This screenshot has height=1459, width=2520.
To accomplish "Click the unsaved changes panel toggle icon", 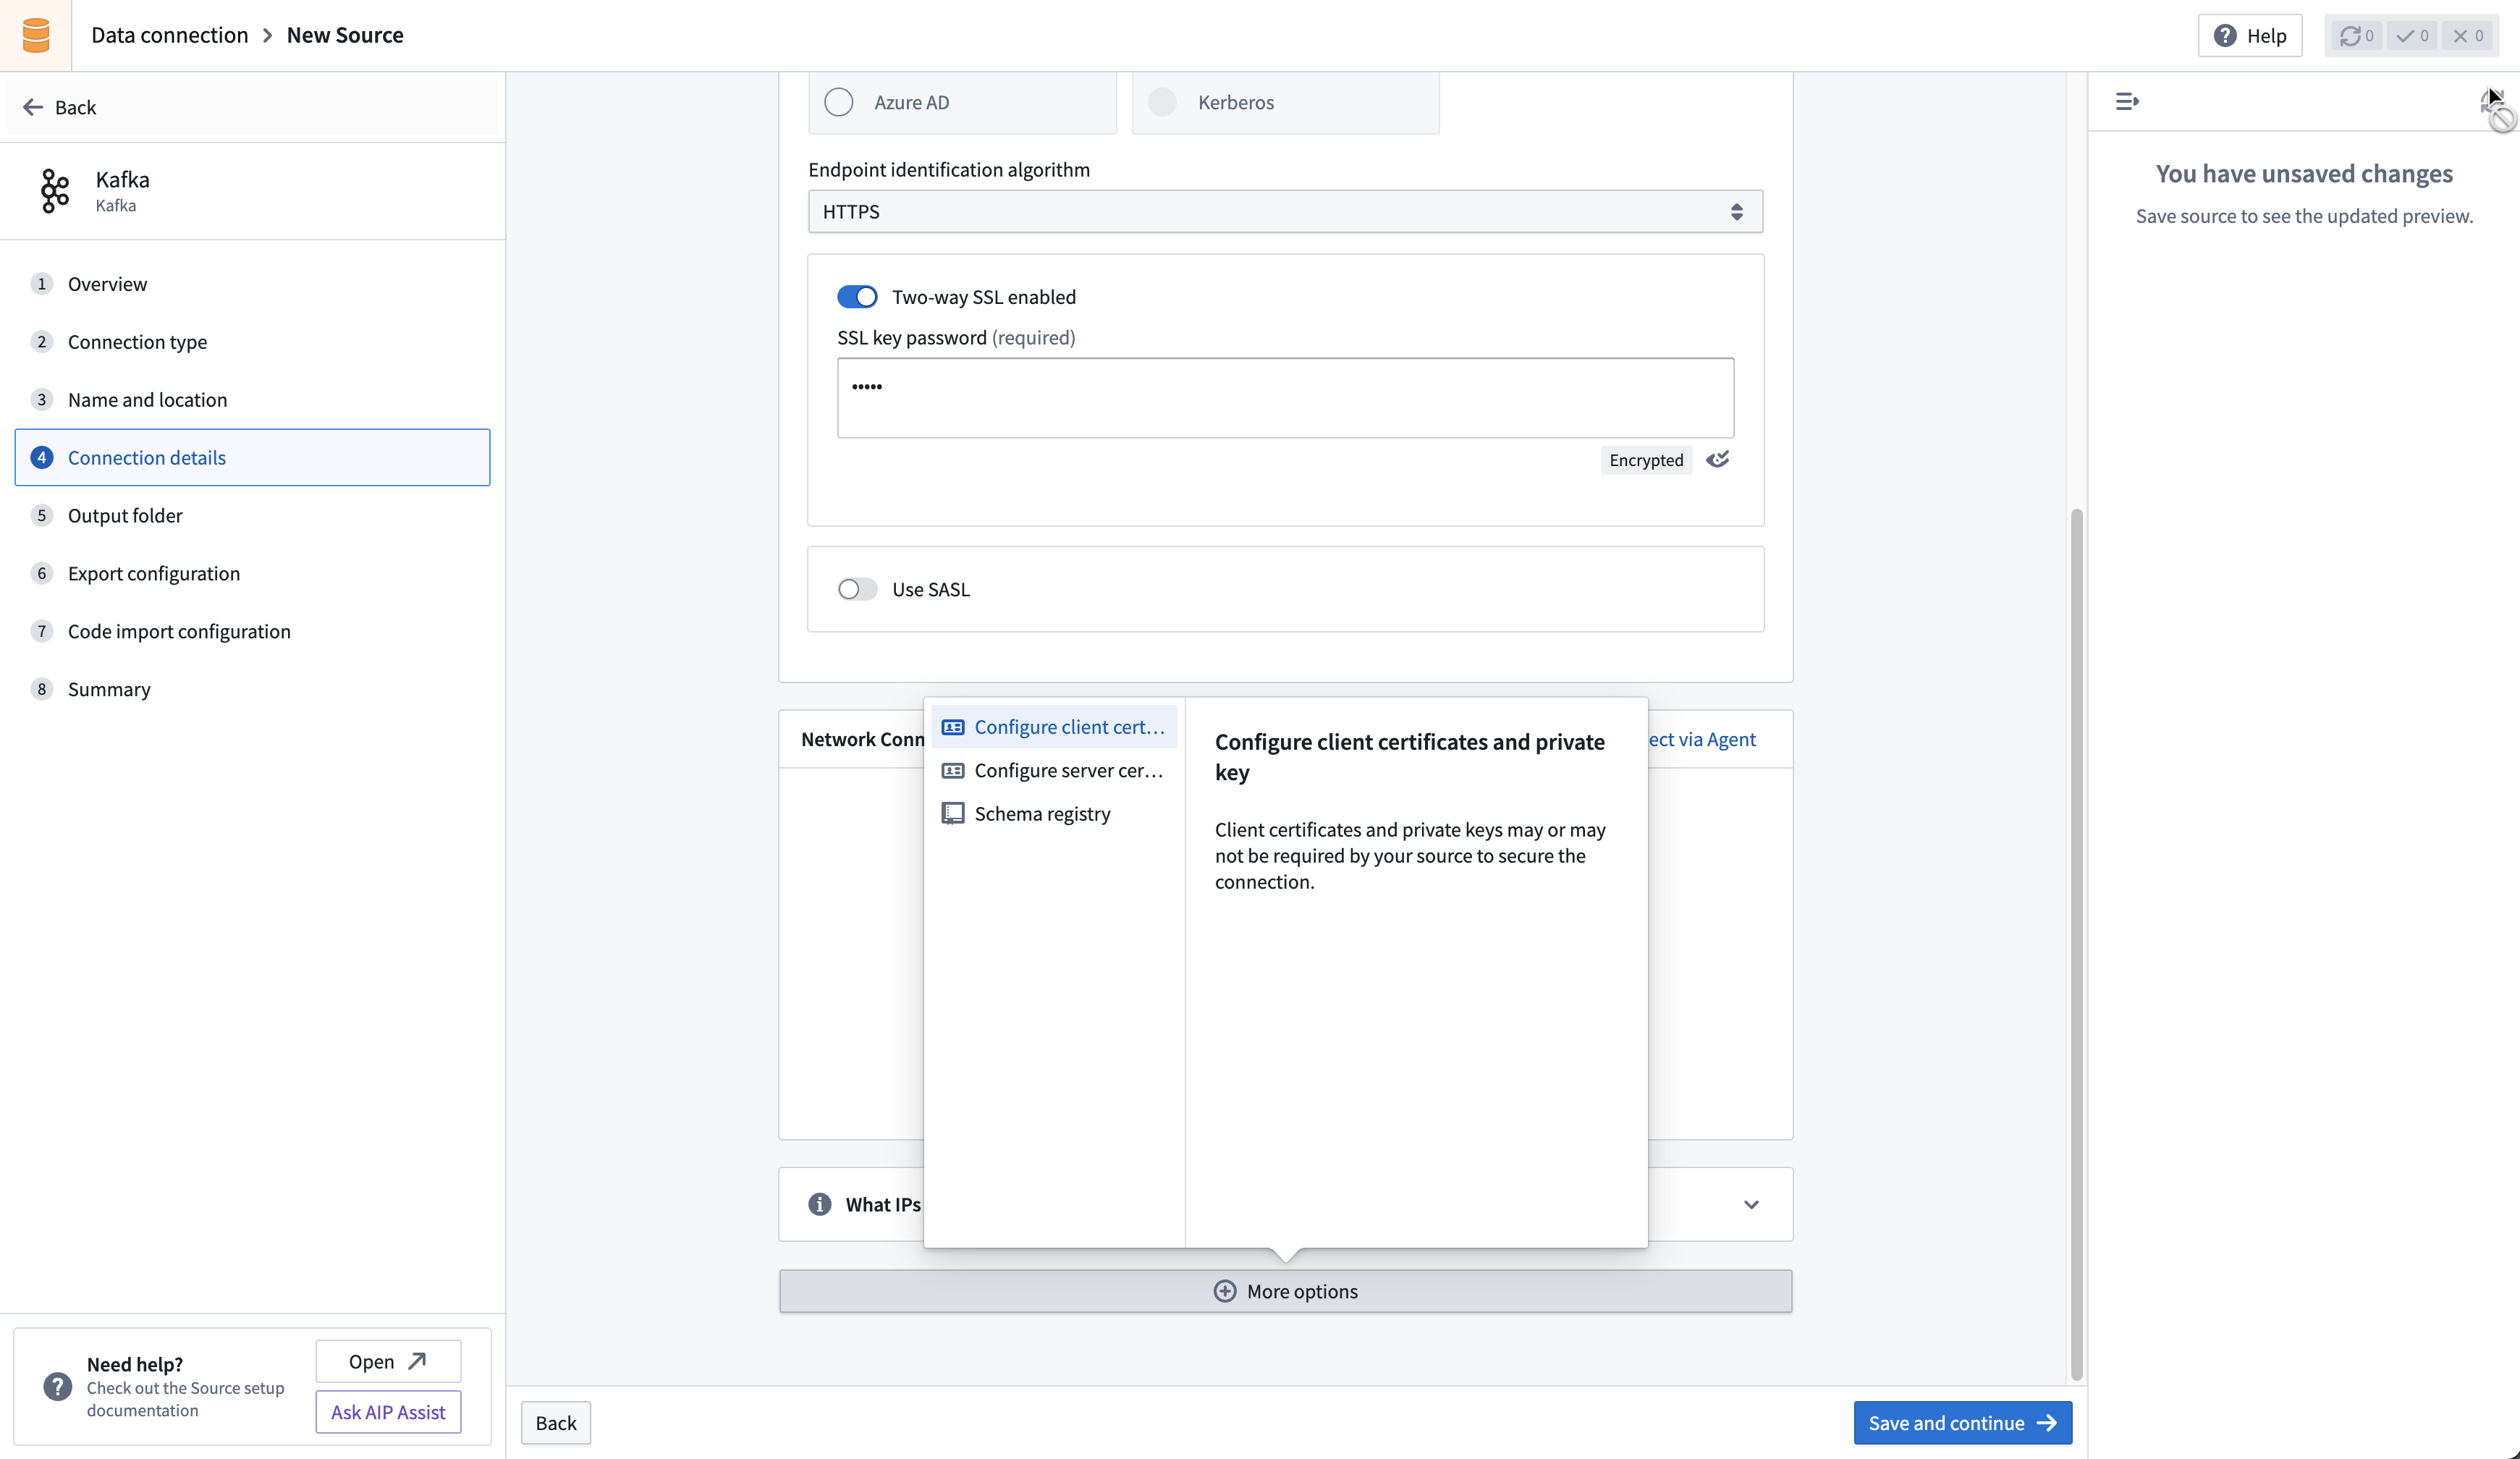I will [x=2126, y=101].
